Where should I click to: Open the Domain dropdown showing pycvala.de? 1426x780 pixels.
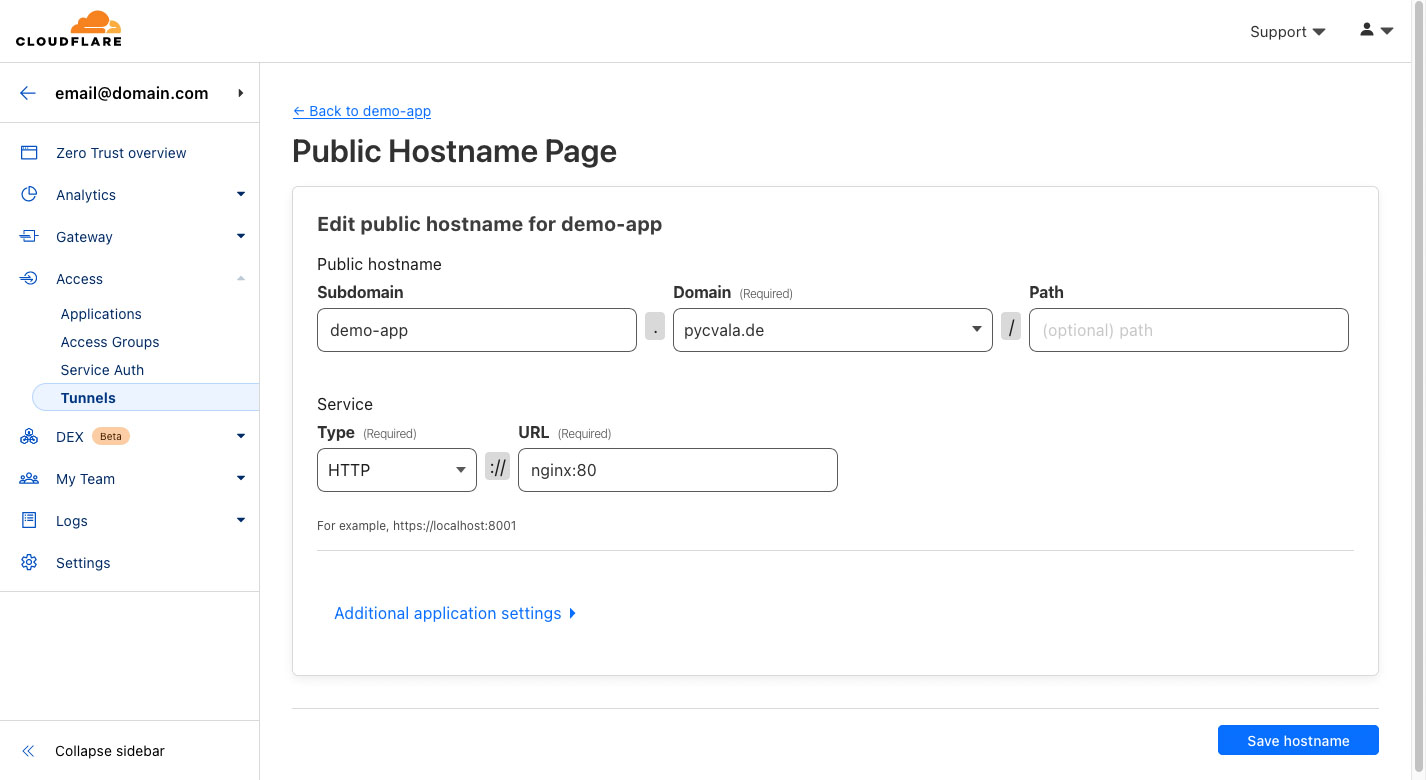pos(832,330)
